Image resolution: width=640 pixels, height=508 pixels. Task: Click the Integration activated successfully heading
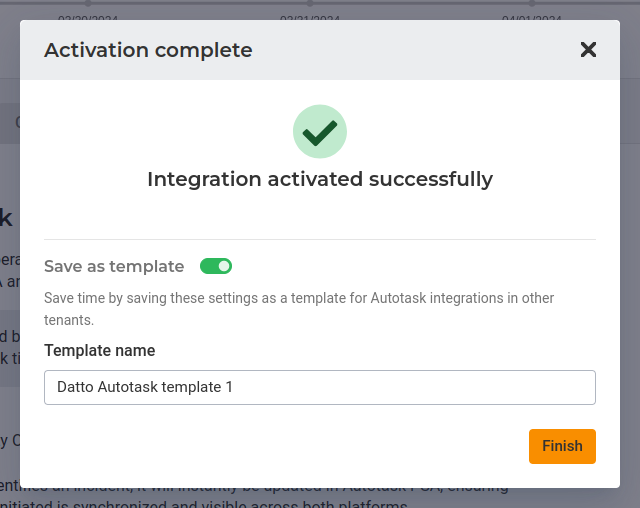(x=320, y=180)
